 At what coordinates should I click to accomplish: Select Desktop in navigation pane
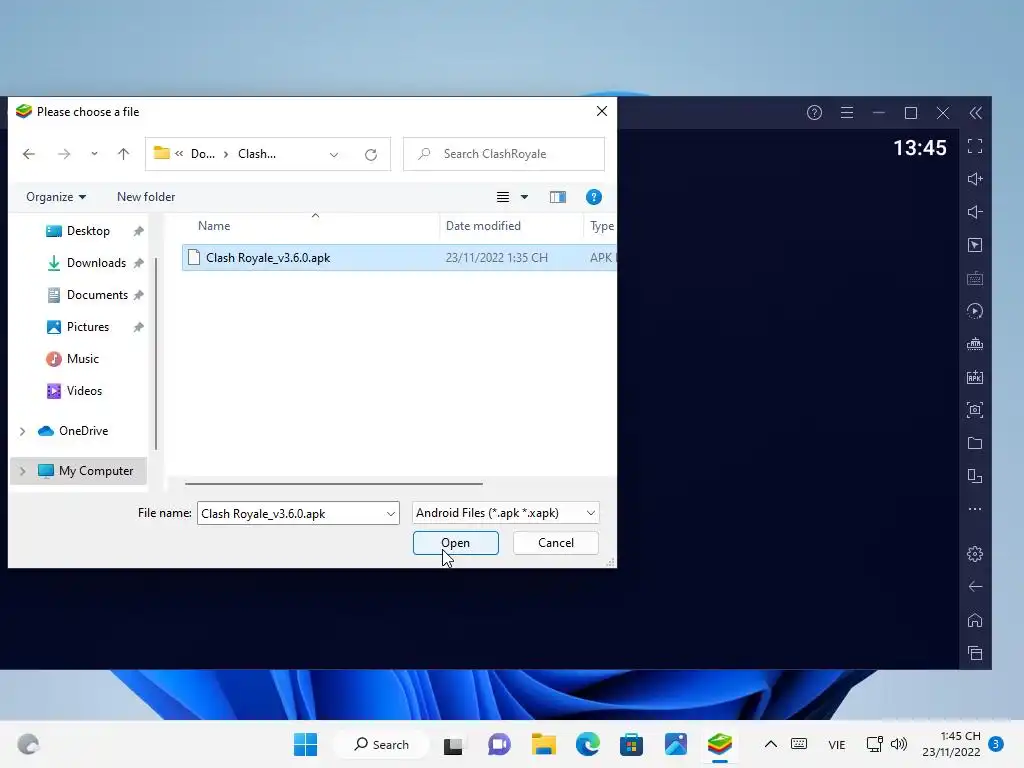pyautogui.click(x=88, y=231)
